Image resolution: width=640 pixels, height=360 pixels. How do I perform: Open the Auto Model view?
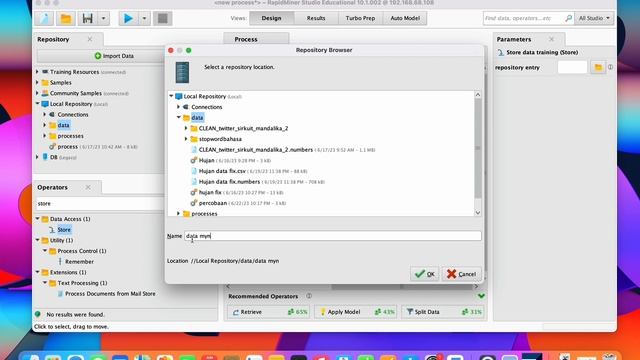405,18
